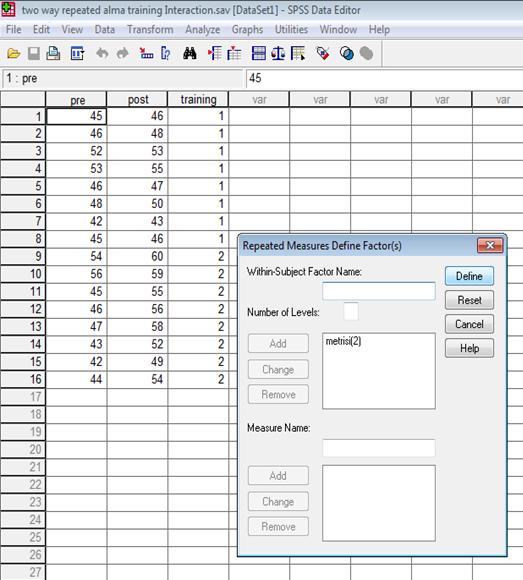This screenshot has height=580, width=523.
Task: Select metrisi(2) in the factor list
Action: pos(343,341)
